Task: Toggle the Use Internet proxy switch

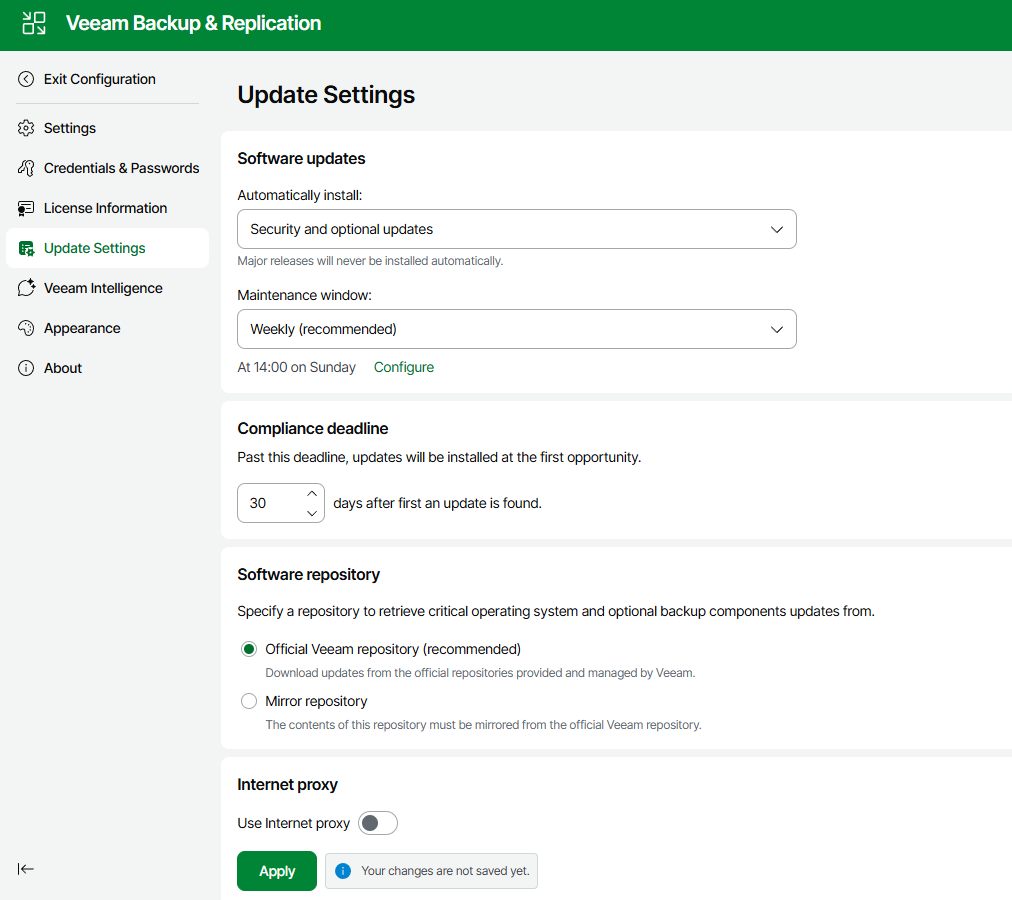Action: tap(378, 823)
